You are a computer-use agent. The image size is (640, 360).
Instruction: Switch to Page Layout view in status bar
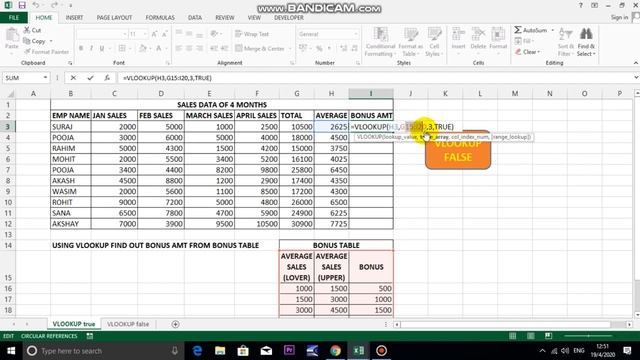point(531,336)
